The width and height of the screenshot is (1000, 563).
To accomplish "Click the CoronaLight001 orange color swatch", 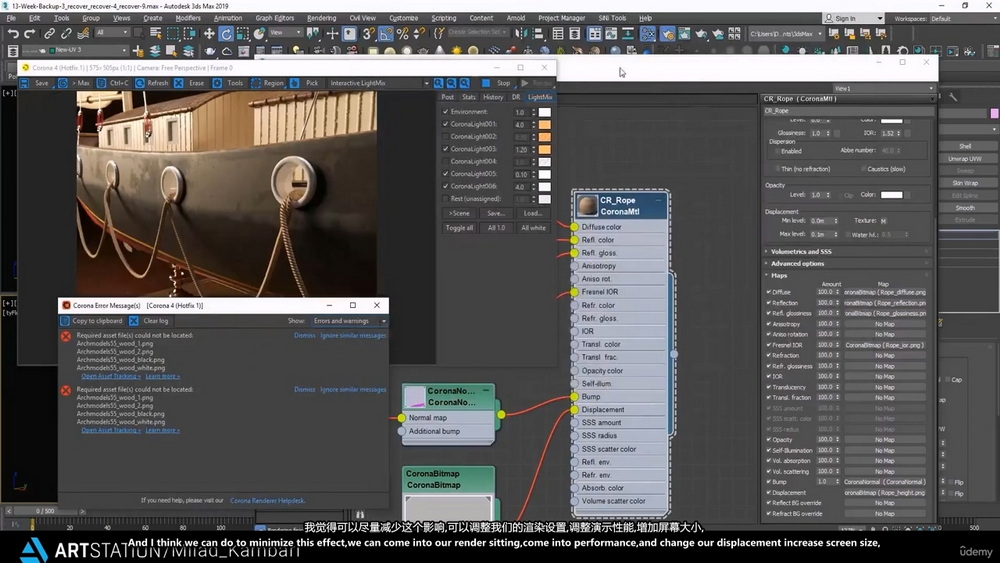I will click(545, 124).
